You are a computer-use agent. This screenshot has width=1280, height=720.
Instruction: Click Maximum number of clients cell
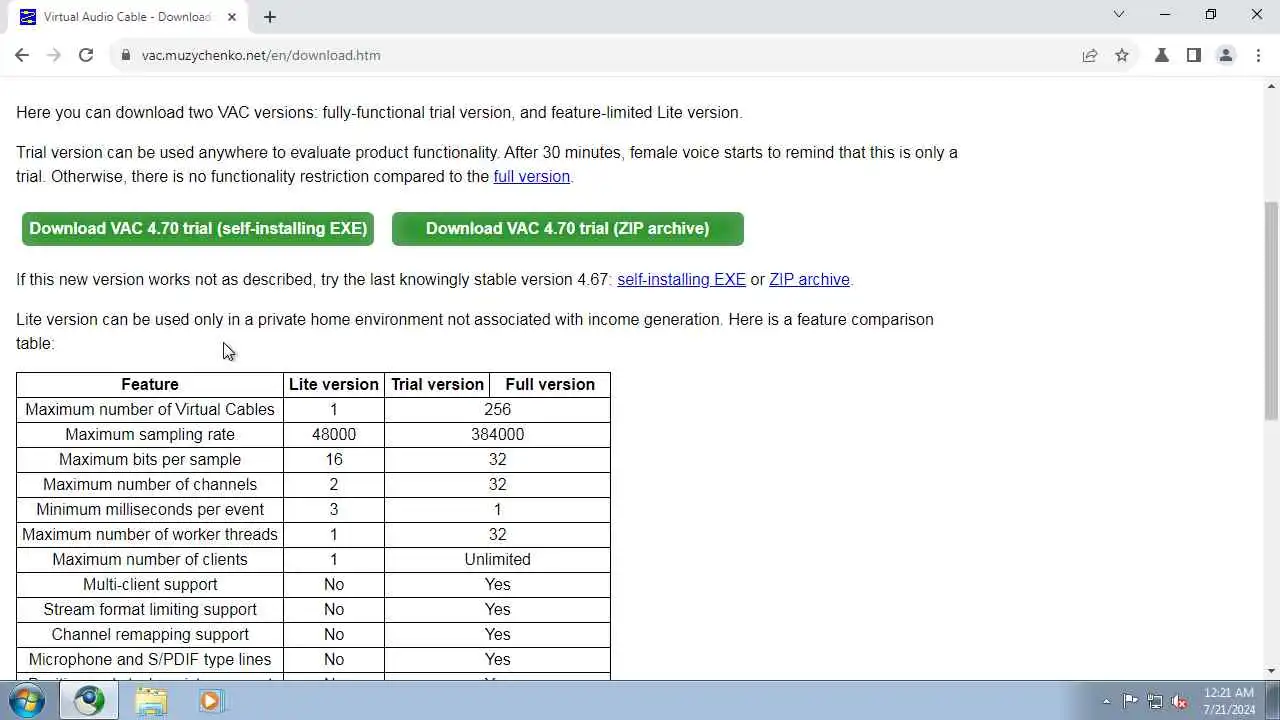tap(150, 559)
